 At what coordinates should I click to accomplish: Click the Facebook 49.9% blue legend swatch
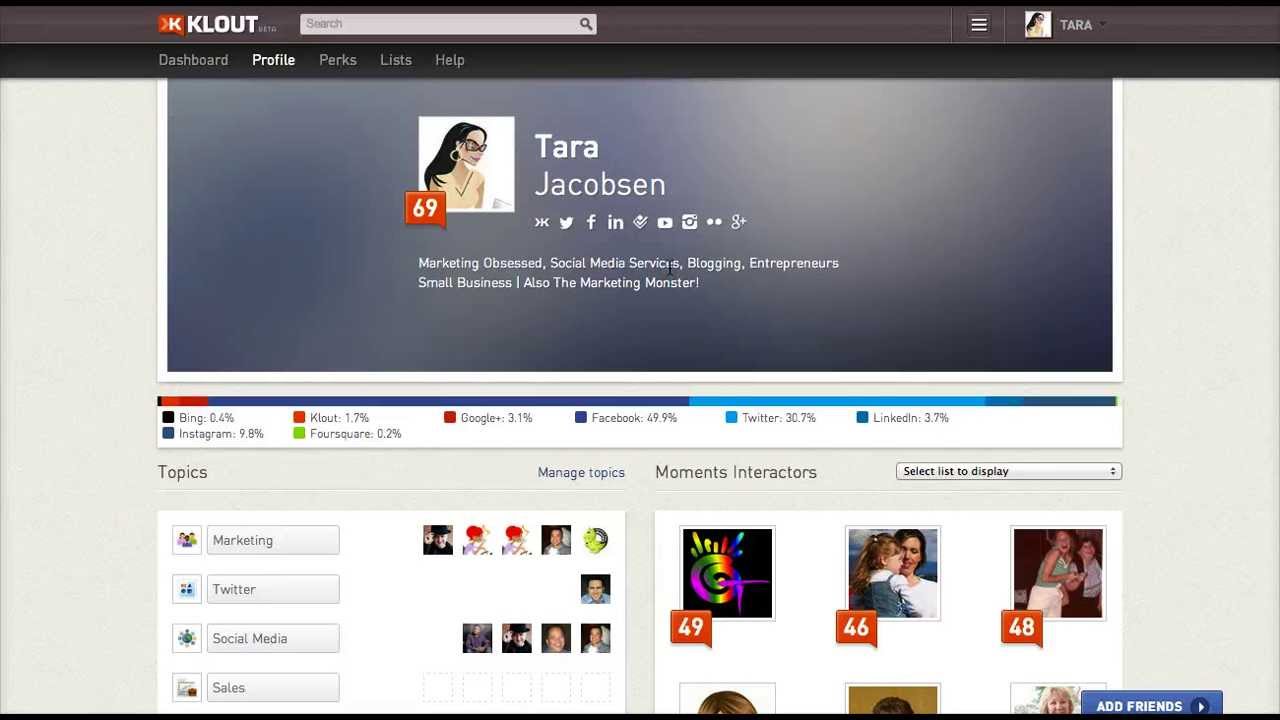pos(581,418)
